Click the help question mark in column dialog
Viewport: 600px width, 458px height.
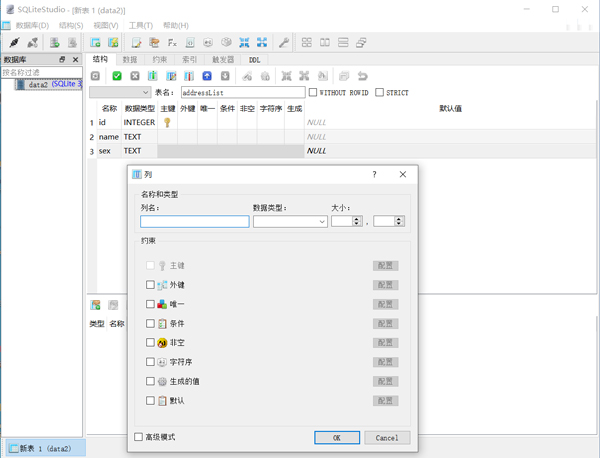pos(375,174)
